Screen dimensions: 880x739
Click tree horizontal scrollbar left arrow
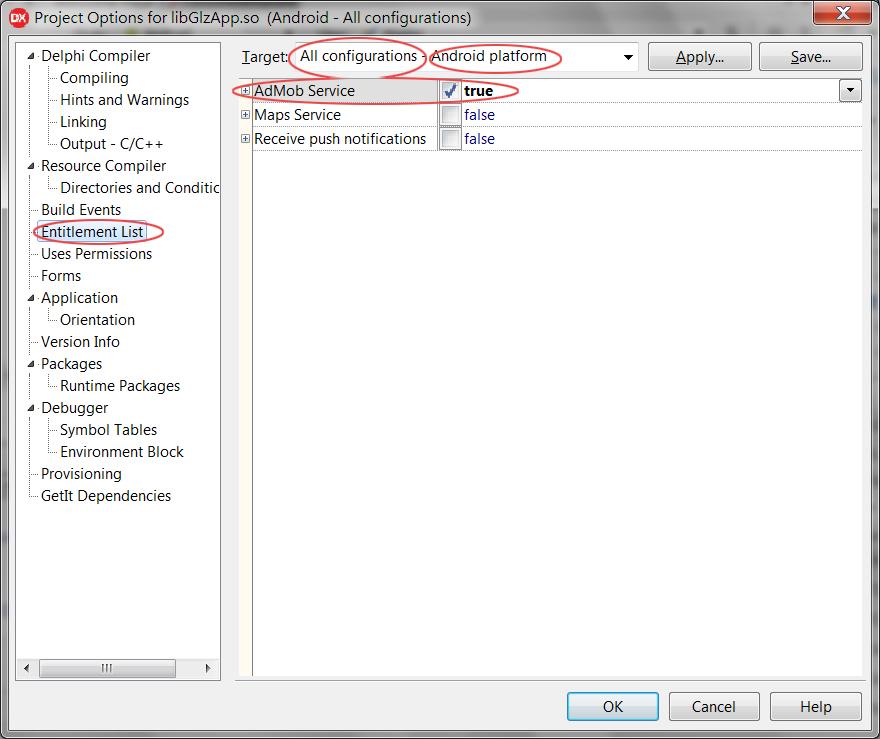(x=26, y=668)
